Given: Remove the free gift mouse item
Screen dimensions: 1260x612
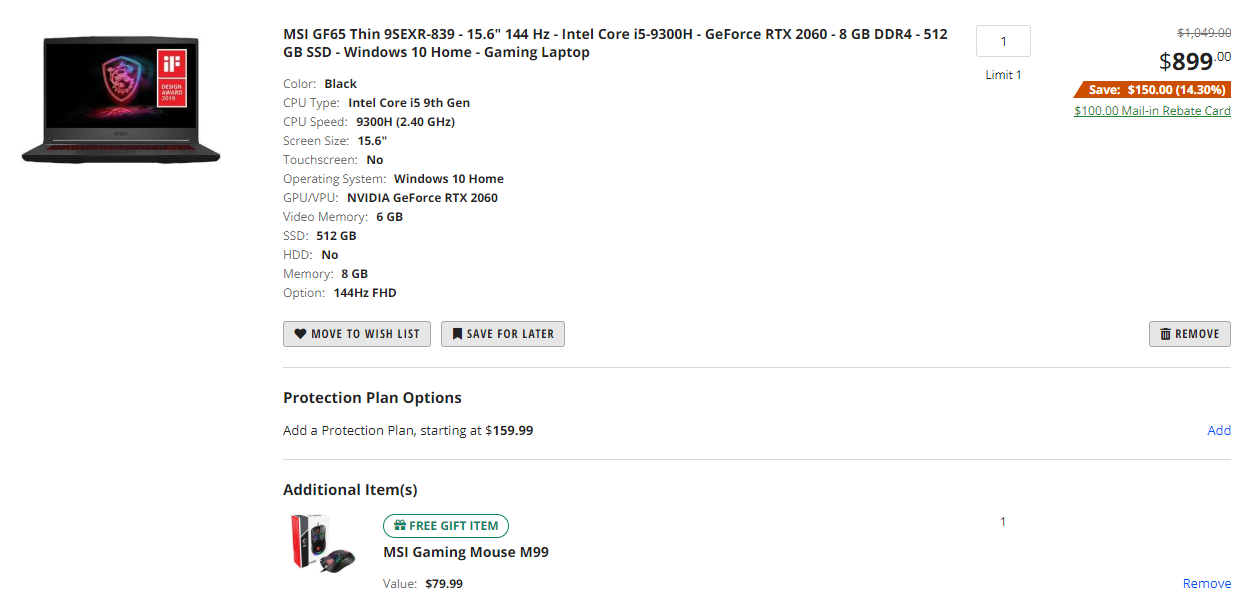Looking at the screenshot, I should click(1207, 583).
